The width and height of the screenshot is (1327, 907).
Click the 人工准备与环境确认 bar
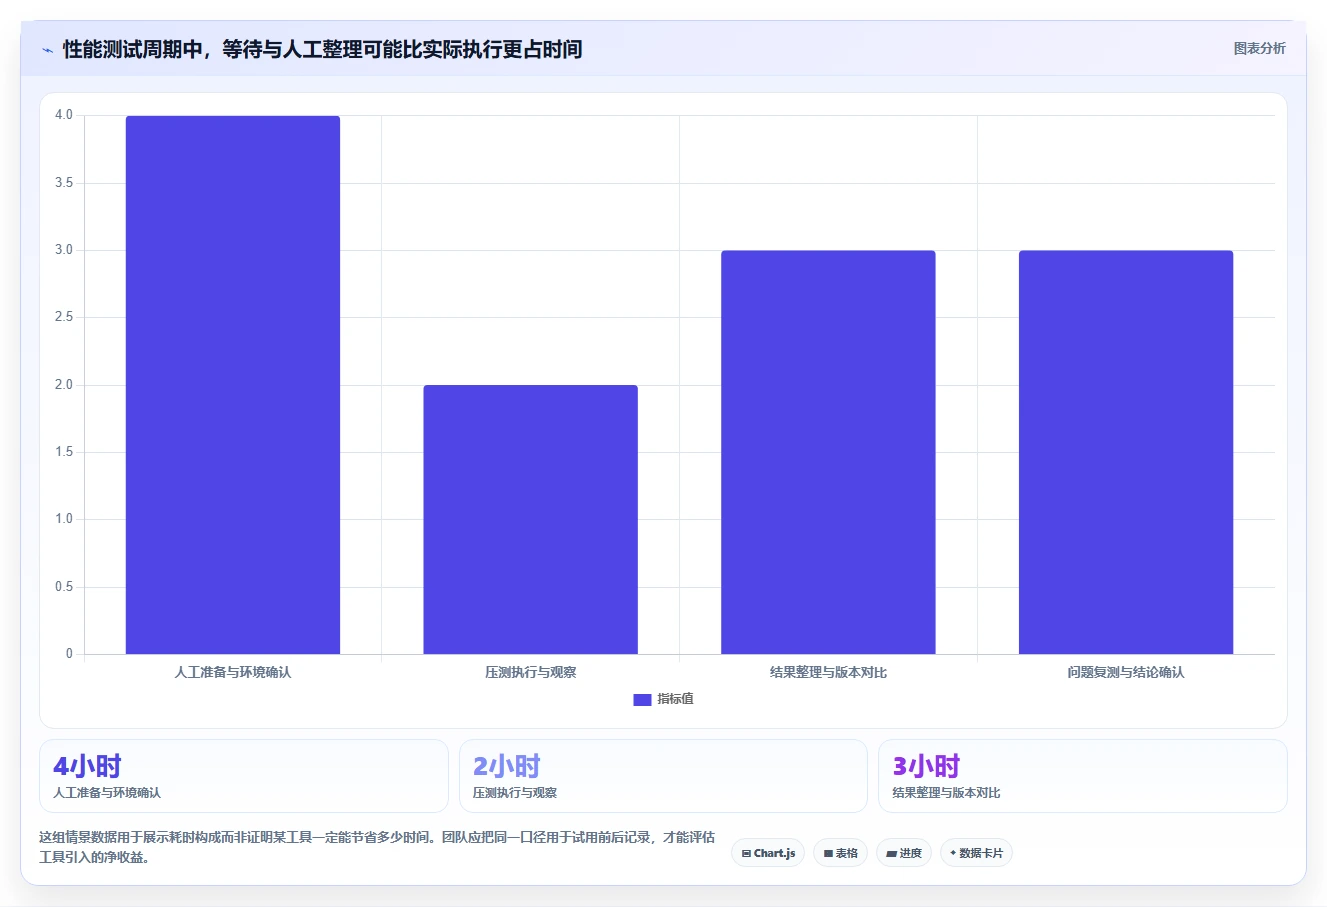click(x=233, y=385)
